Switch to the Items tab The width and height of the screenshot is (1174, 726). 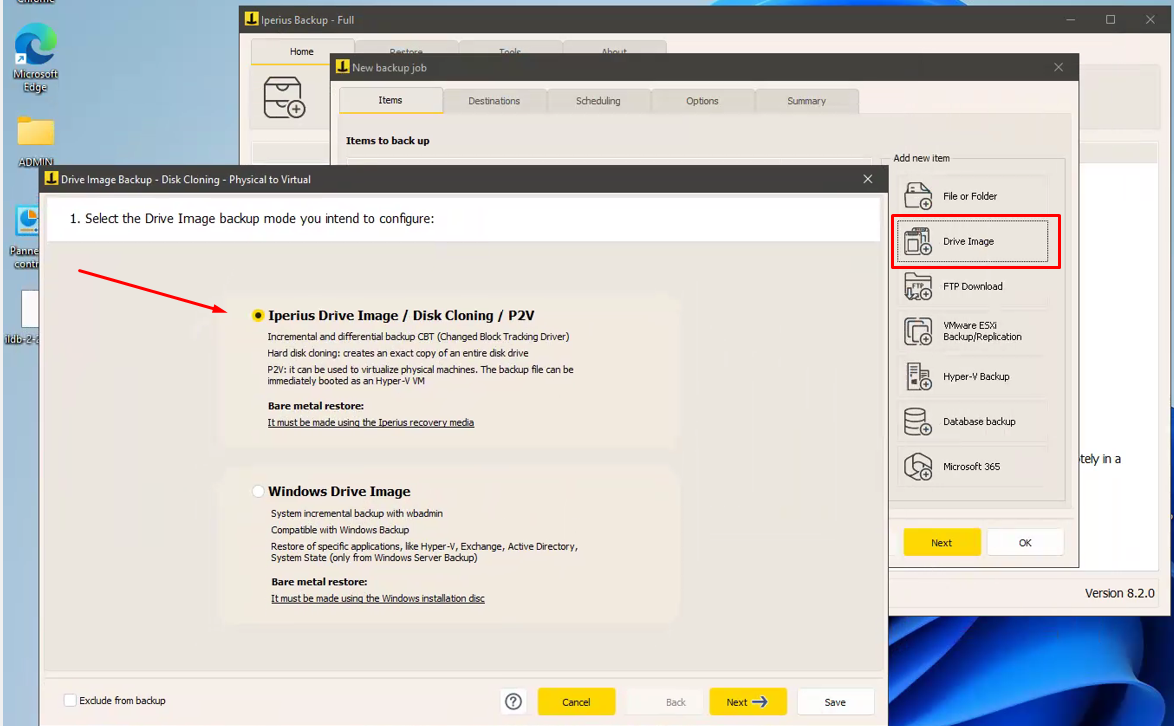pos(390,100)
